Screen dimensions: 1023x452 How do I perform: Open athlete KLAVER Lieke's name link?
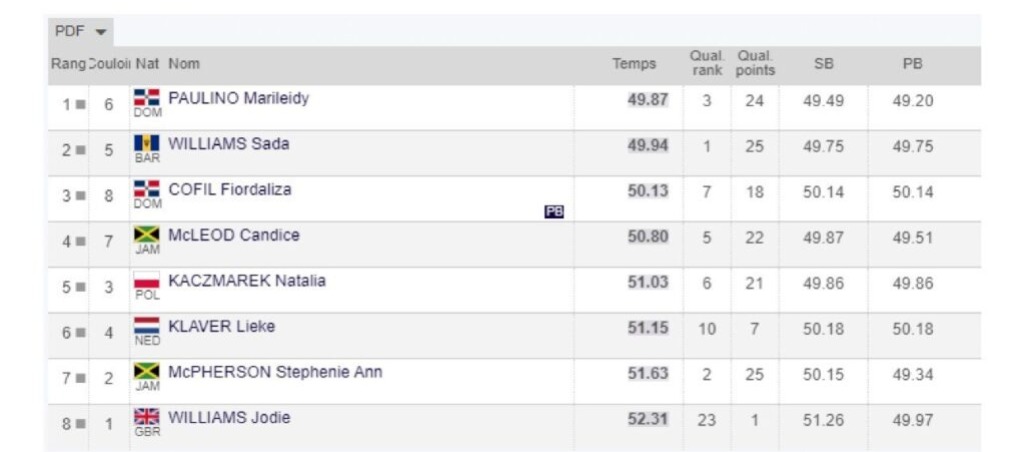222,326
